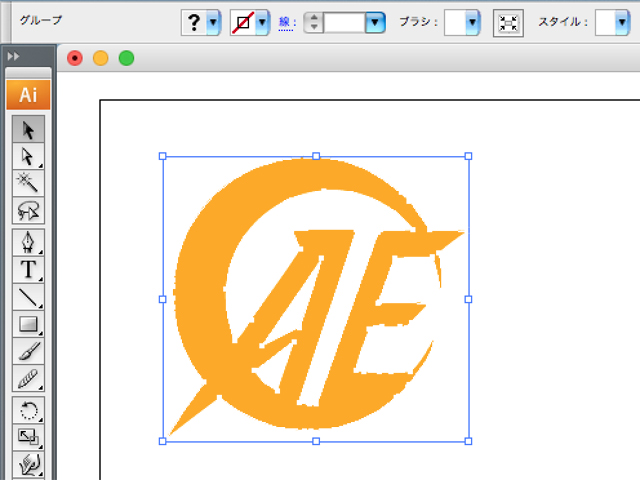Select the Scale tool
Screen dimensions: 640x480
28,437
